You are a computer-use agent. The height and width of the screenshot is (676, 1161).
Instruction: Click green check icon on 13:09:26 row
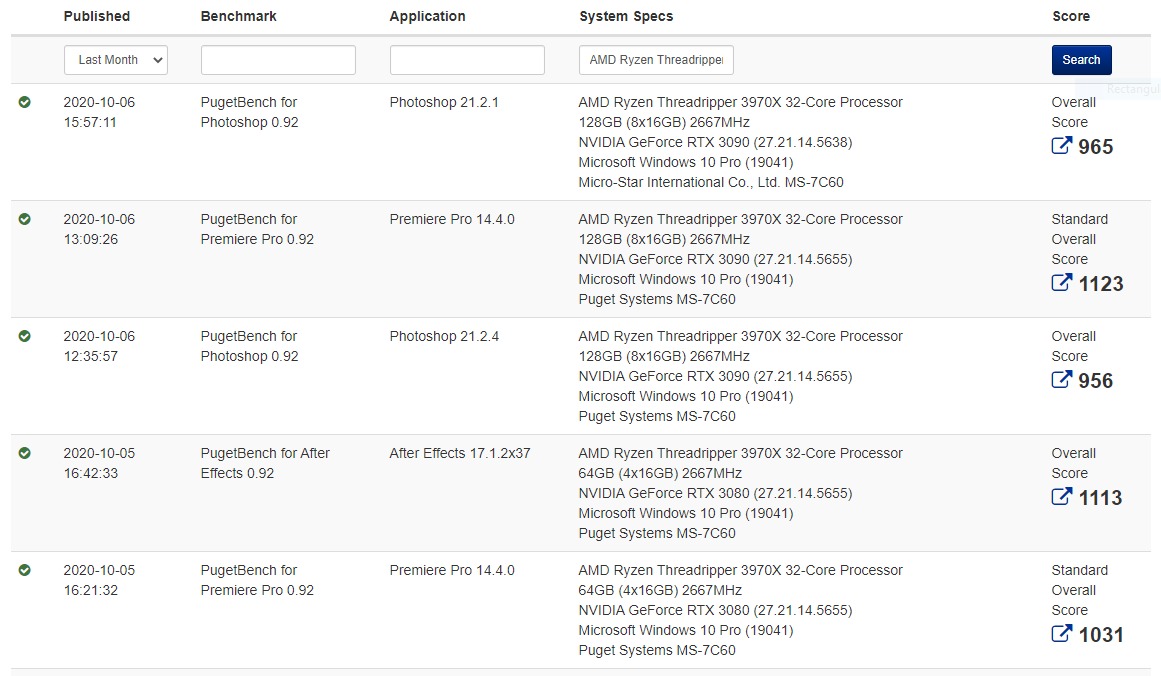[25, 219]
